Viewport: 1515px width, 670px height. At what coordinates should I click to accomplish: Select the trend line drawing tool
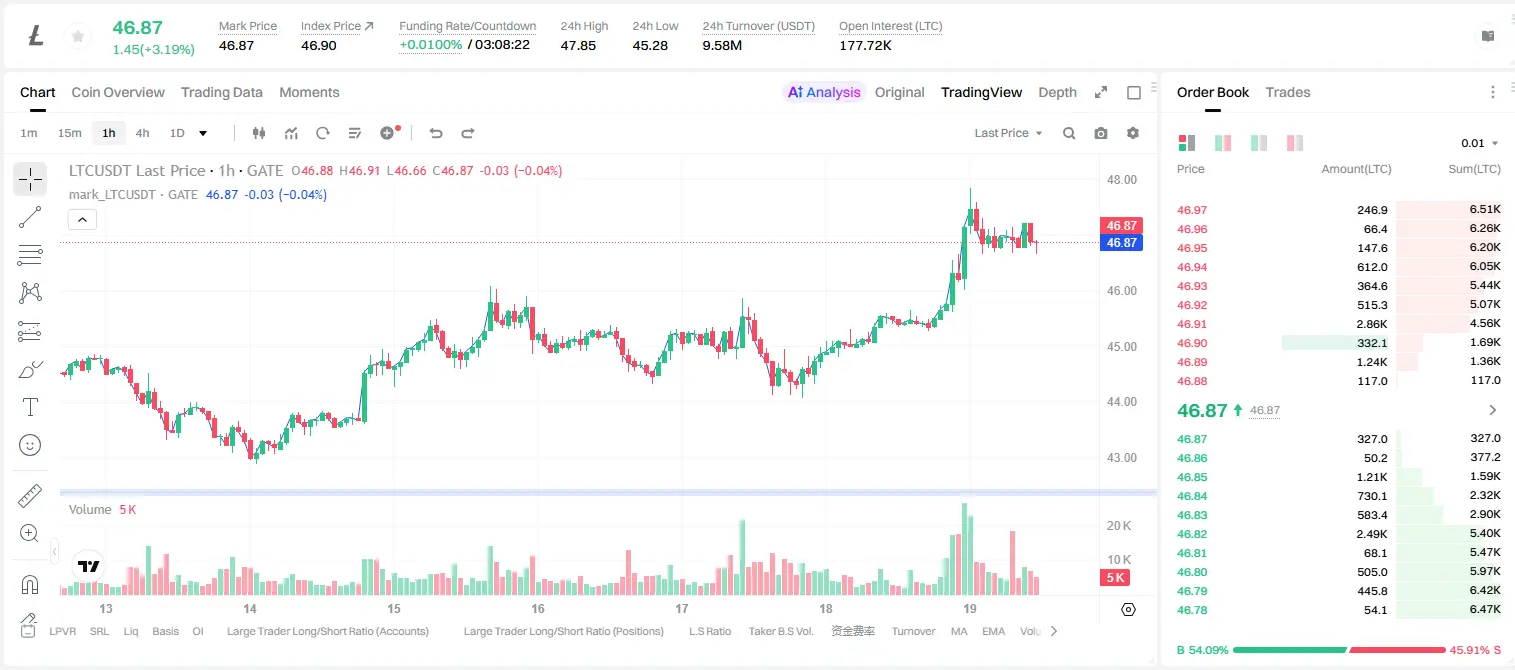coord(30,217)
